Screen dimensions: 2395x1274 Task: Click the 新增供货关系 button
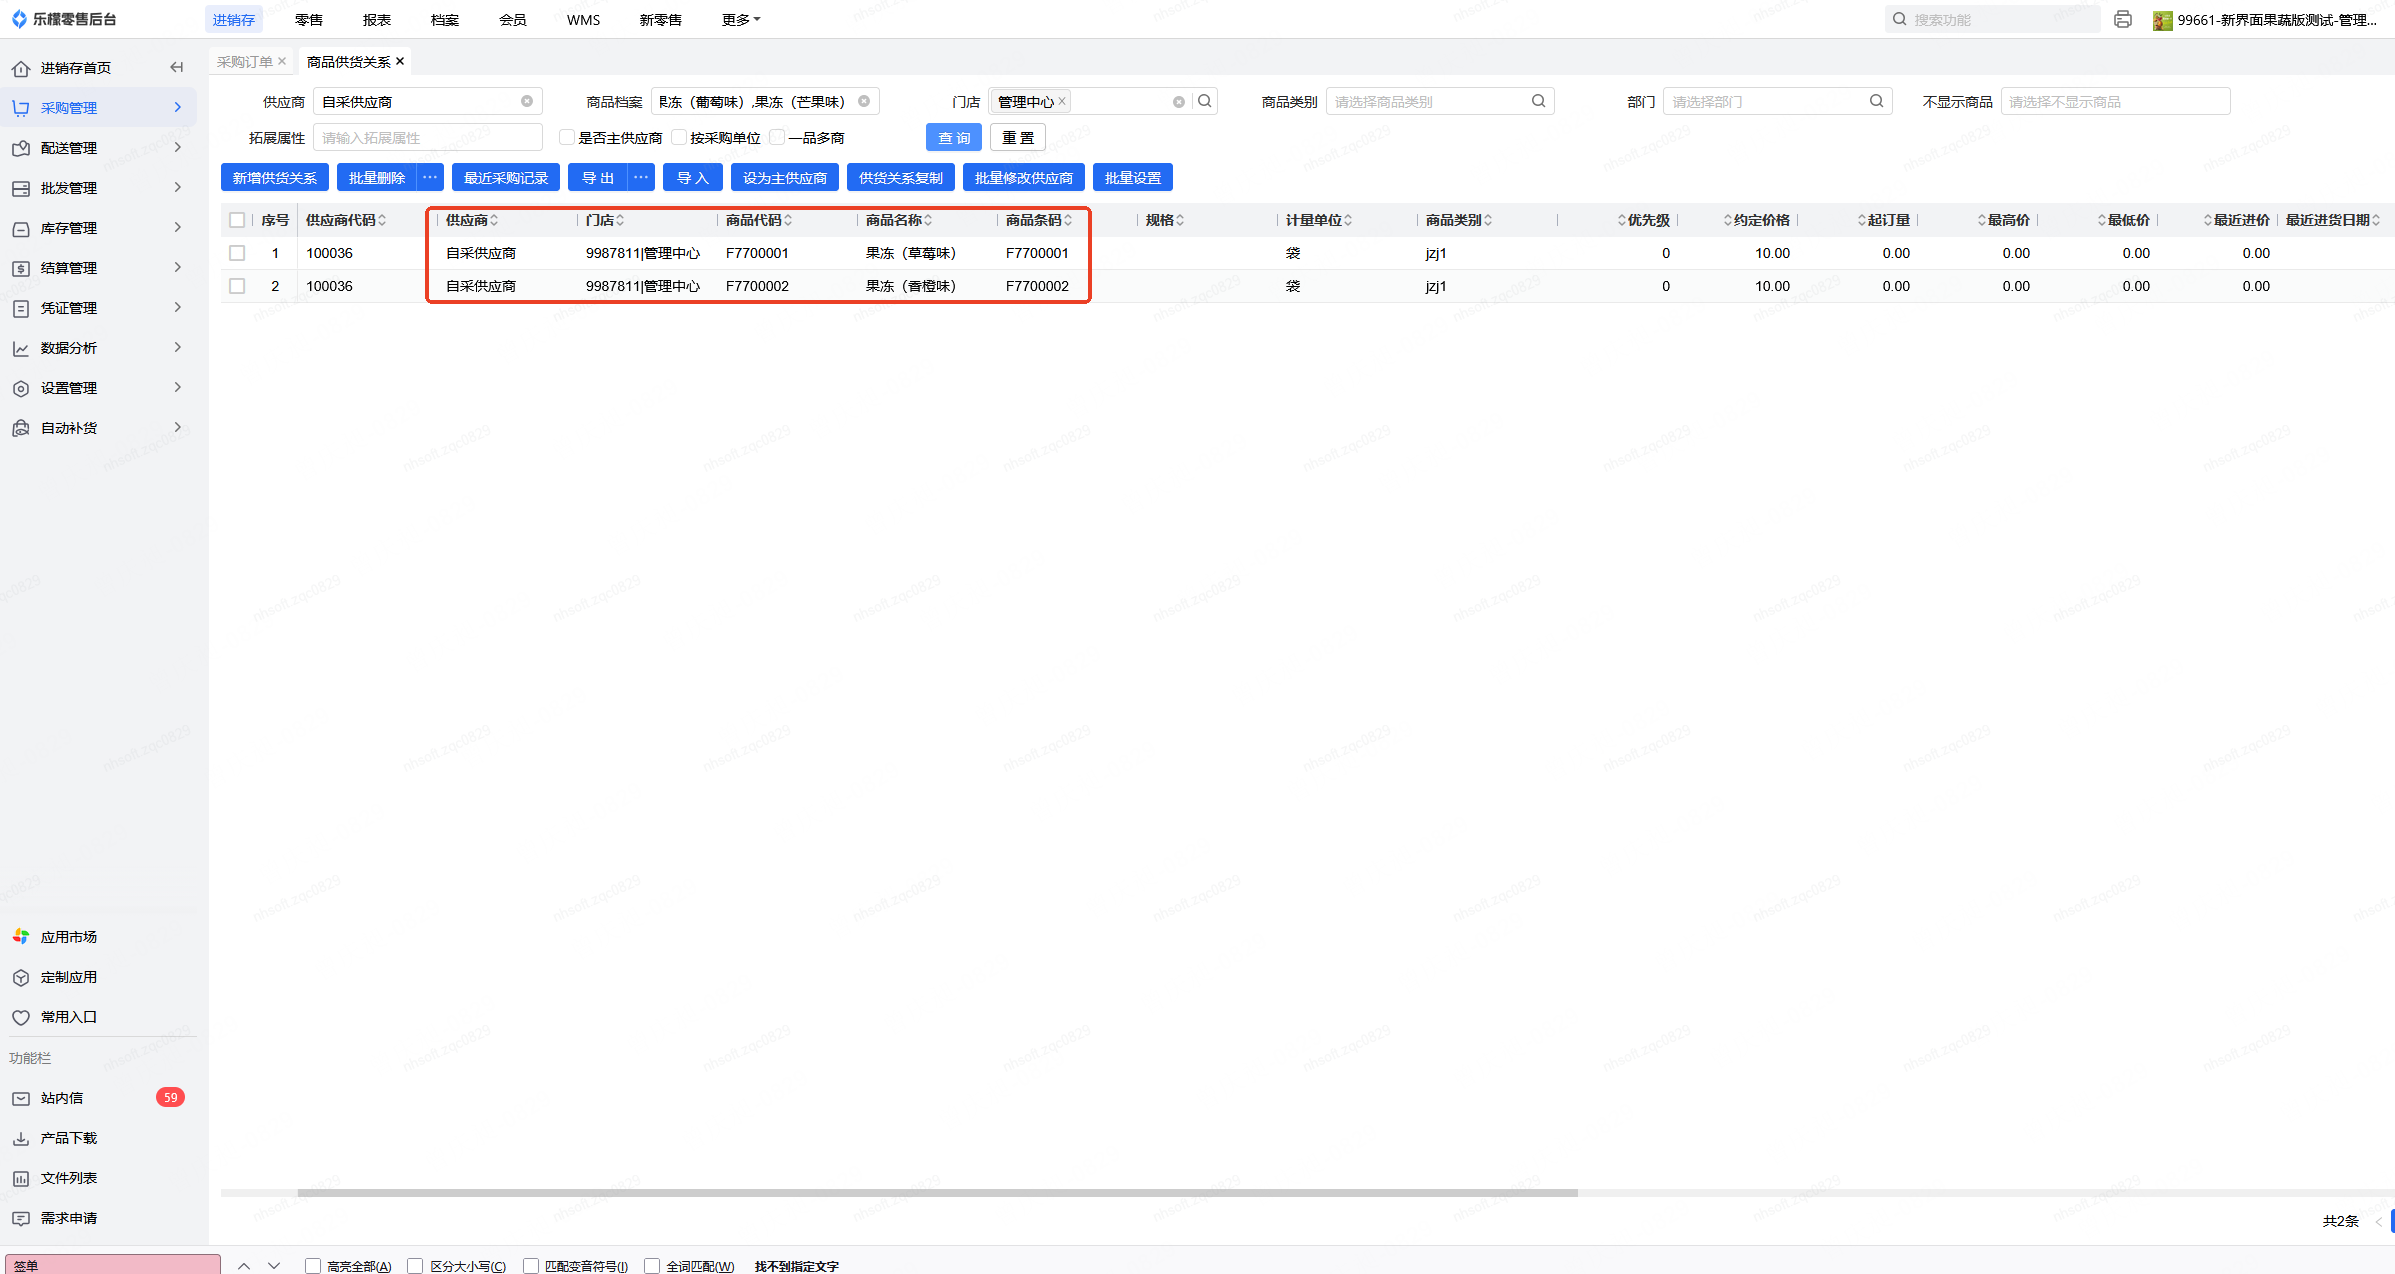pyautogui.click(x=274, y=178)
